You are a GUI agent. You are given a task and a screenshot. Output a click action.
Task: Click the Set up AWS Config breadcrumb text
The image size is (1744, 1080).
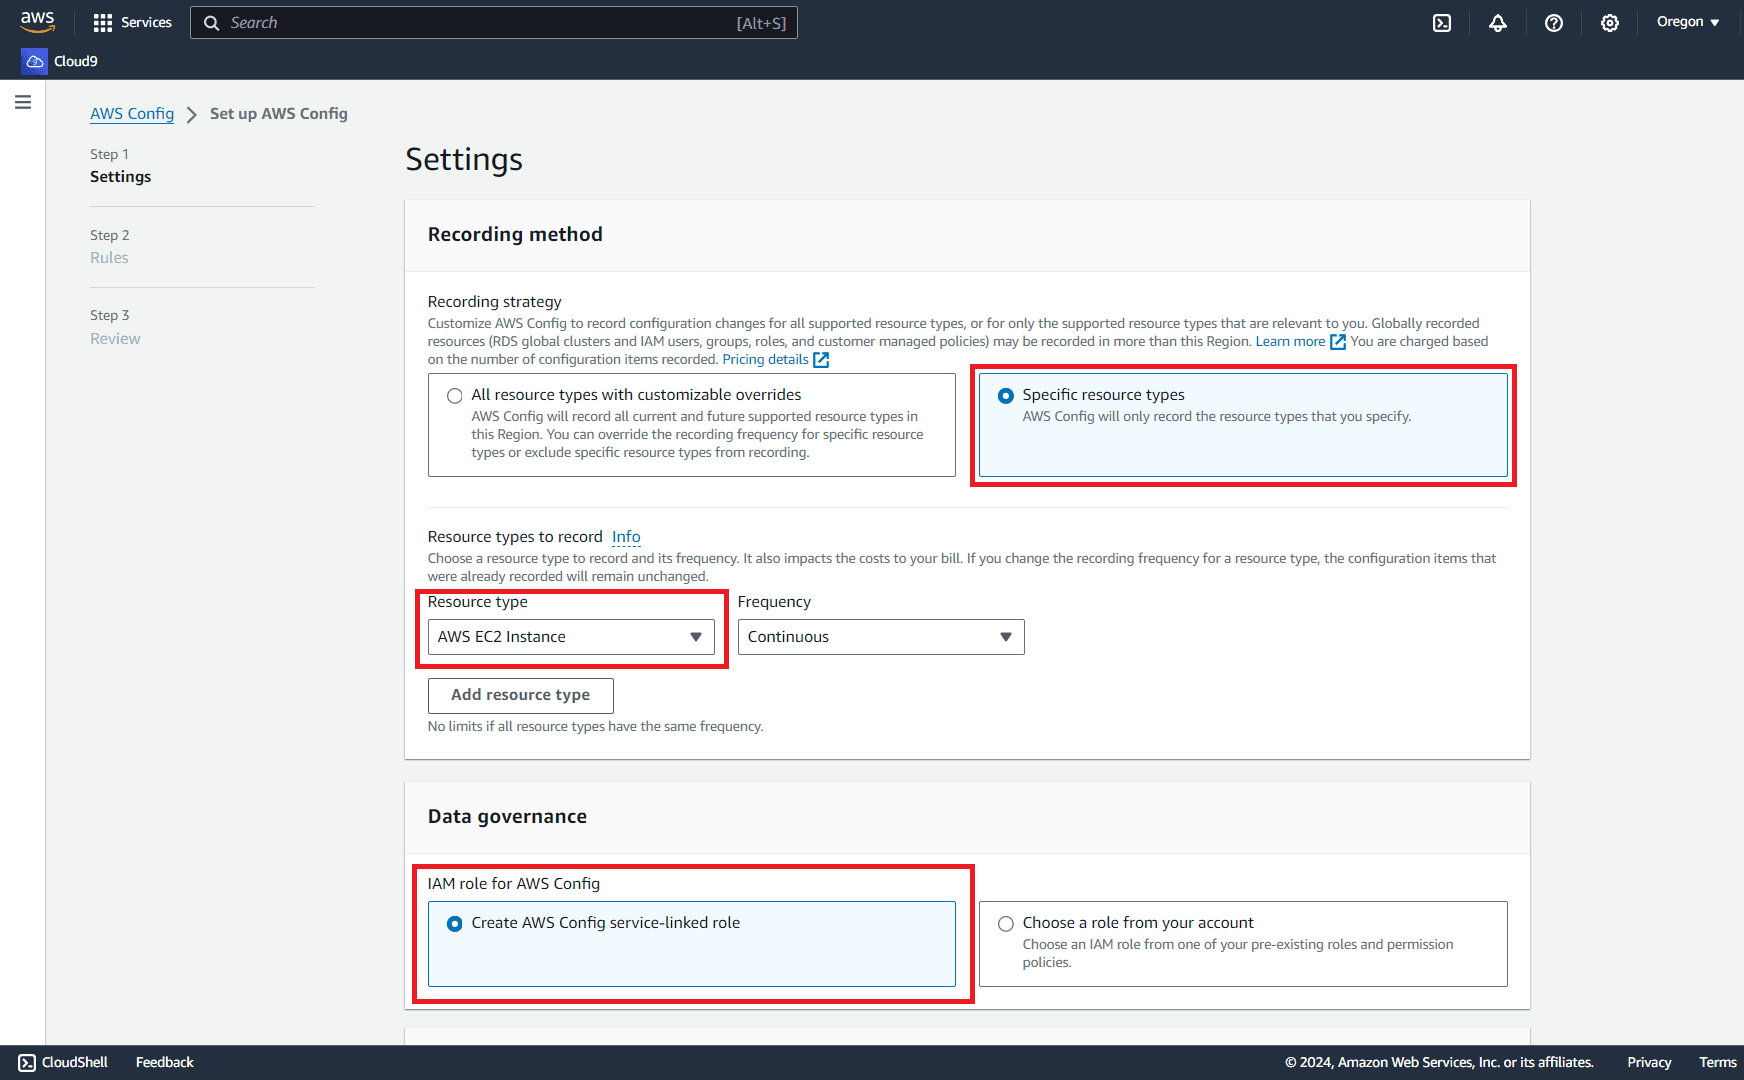pos(279,114)
